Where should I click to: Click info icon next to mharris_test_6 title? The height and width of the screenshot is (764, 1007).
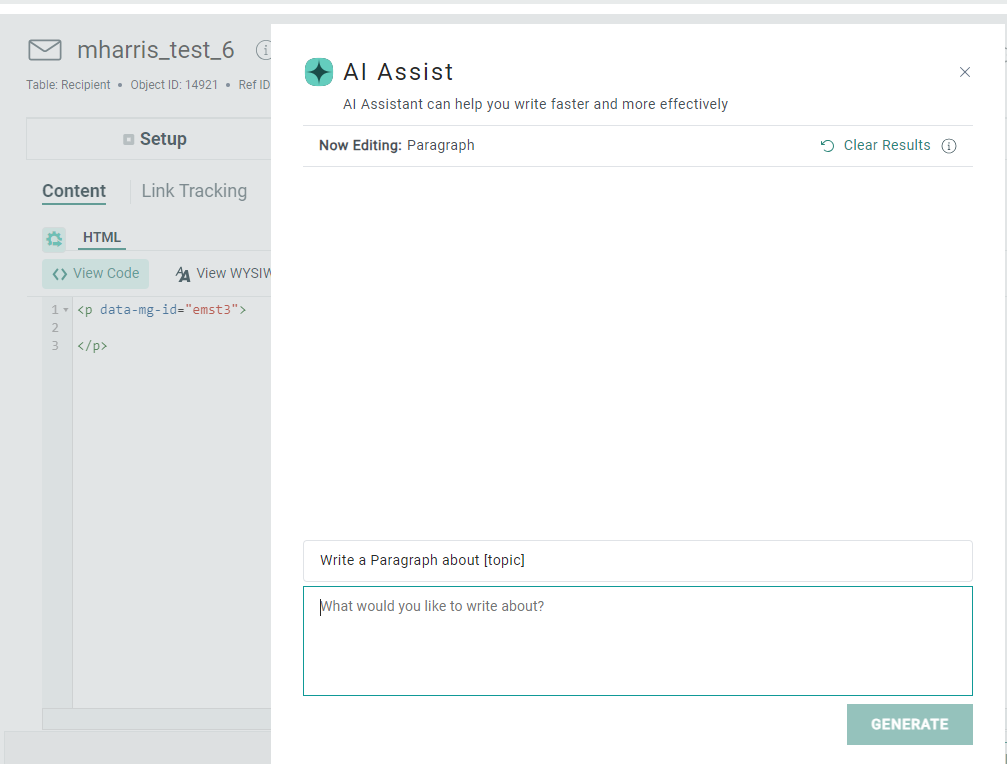click(x=264, y=50)
